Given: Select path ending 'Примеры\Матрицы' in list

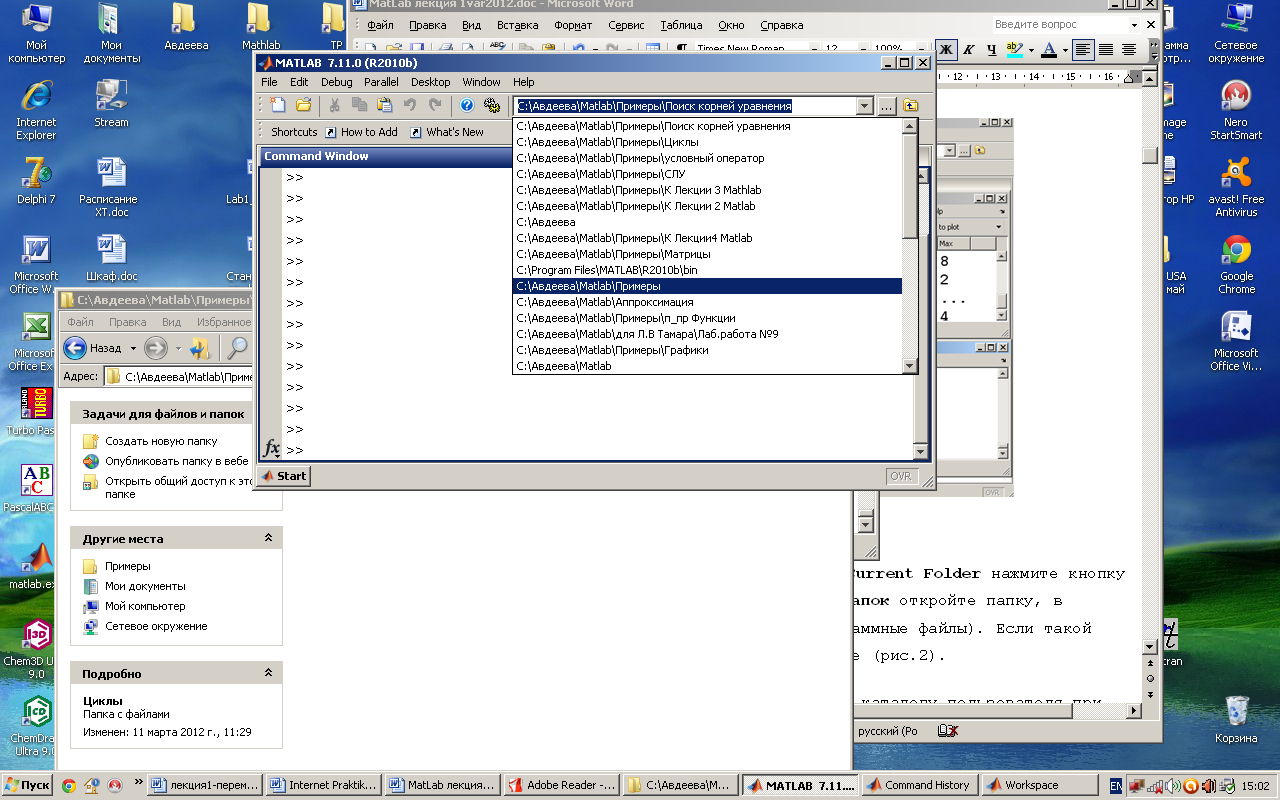Looking at the screenshot, I should 707,254.
